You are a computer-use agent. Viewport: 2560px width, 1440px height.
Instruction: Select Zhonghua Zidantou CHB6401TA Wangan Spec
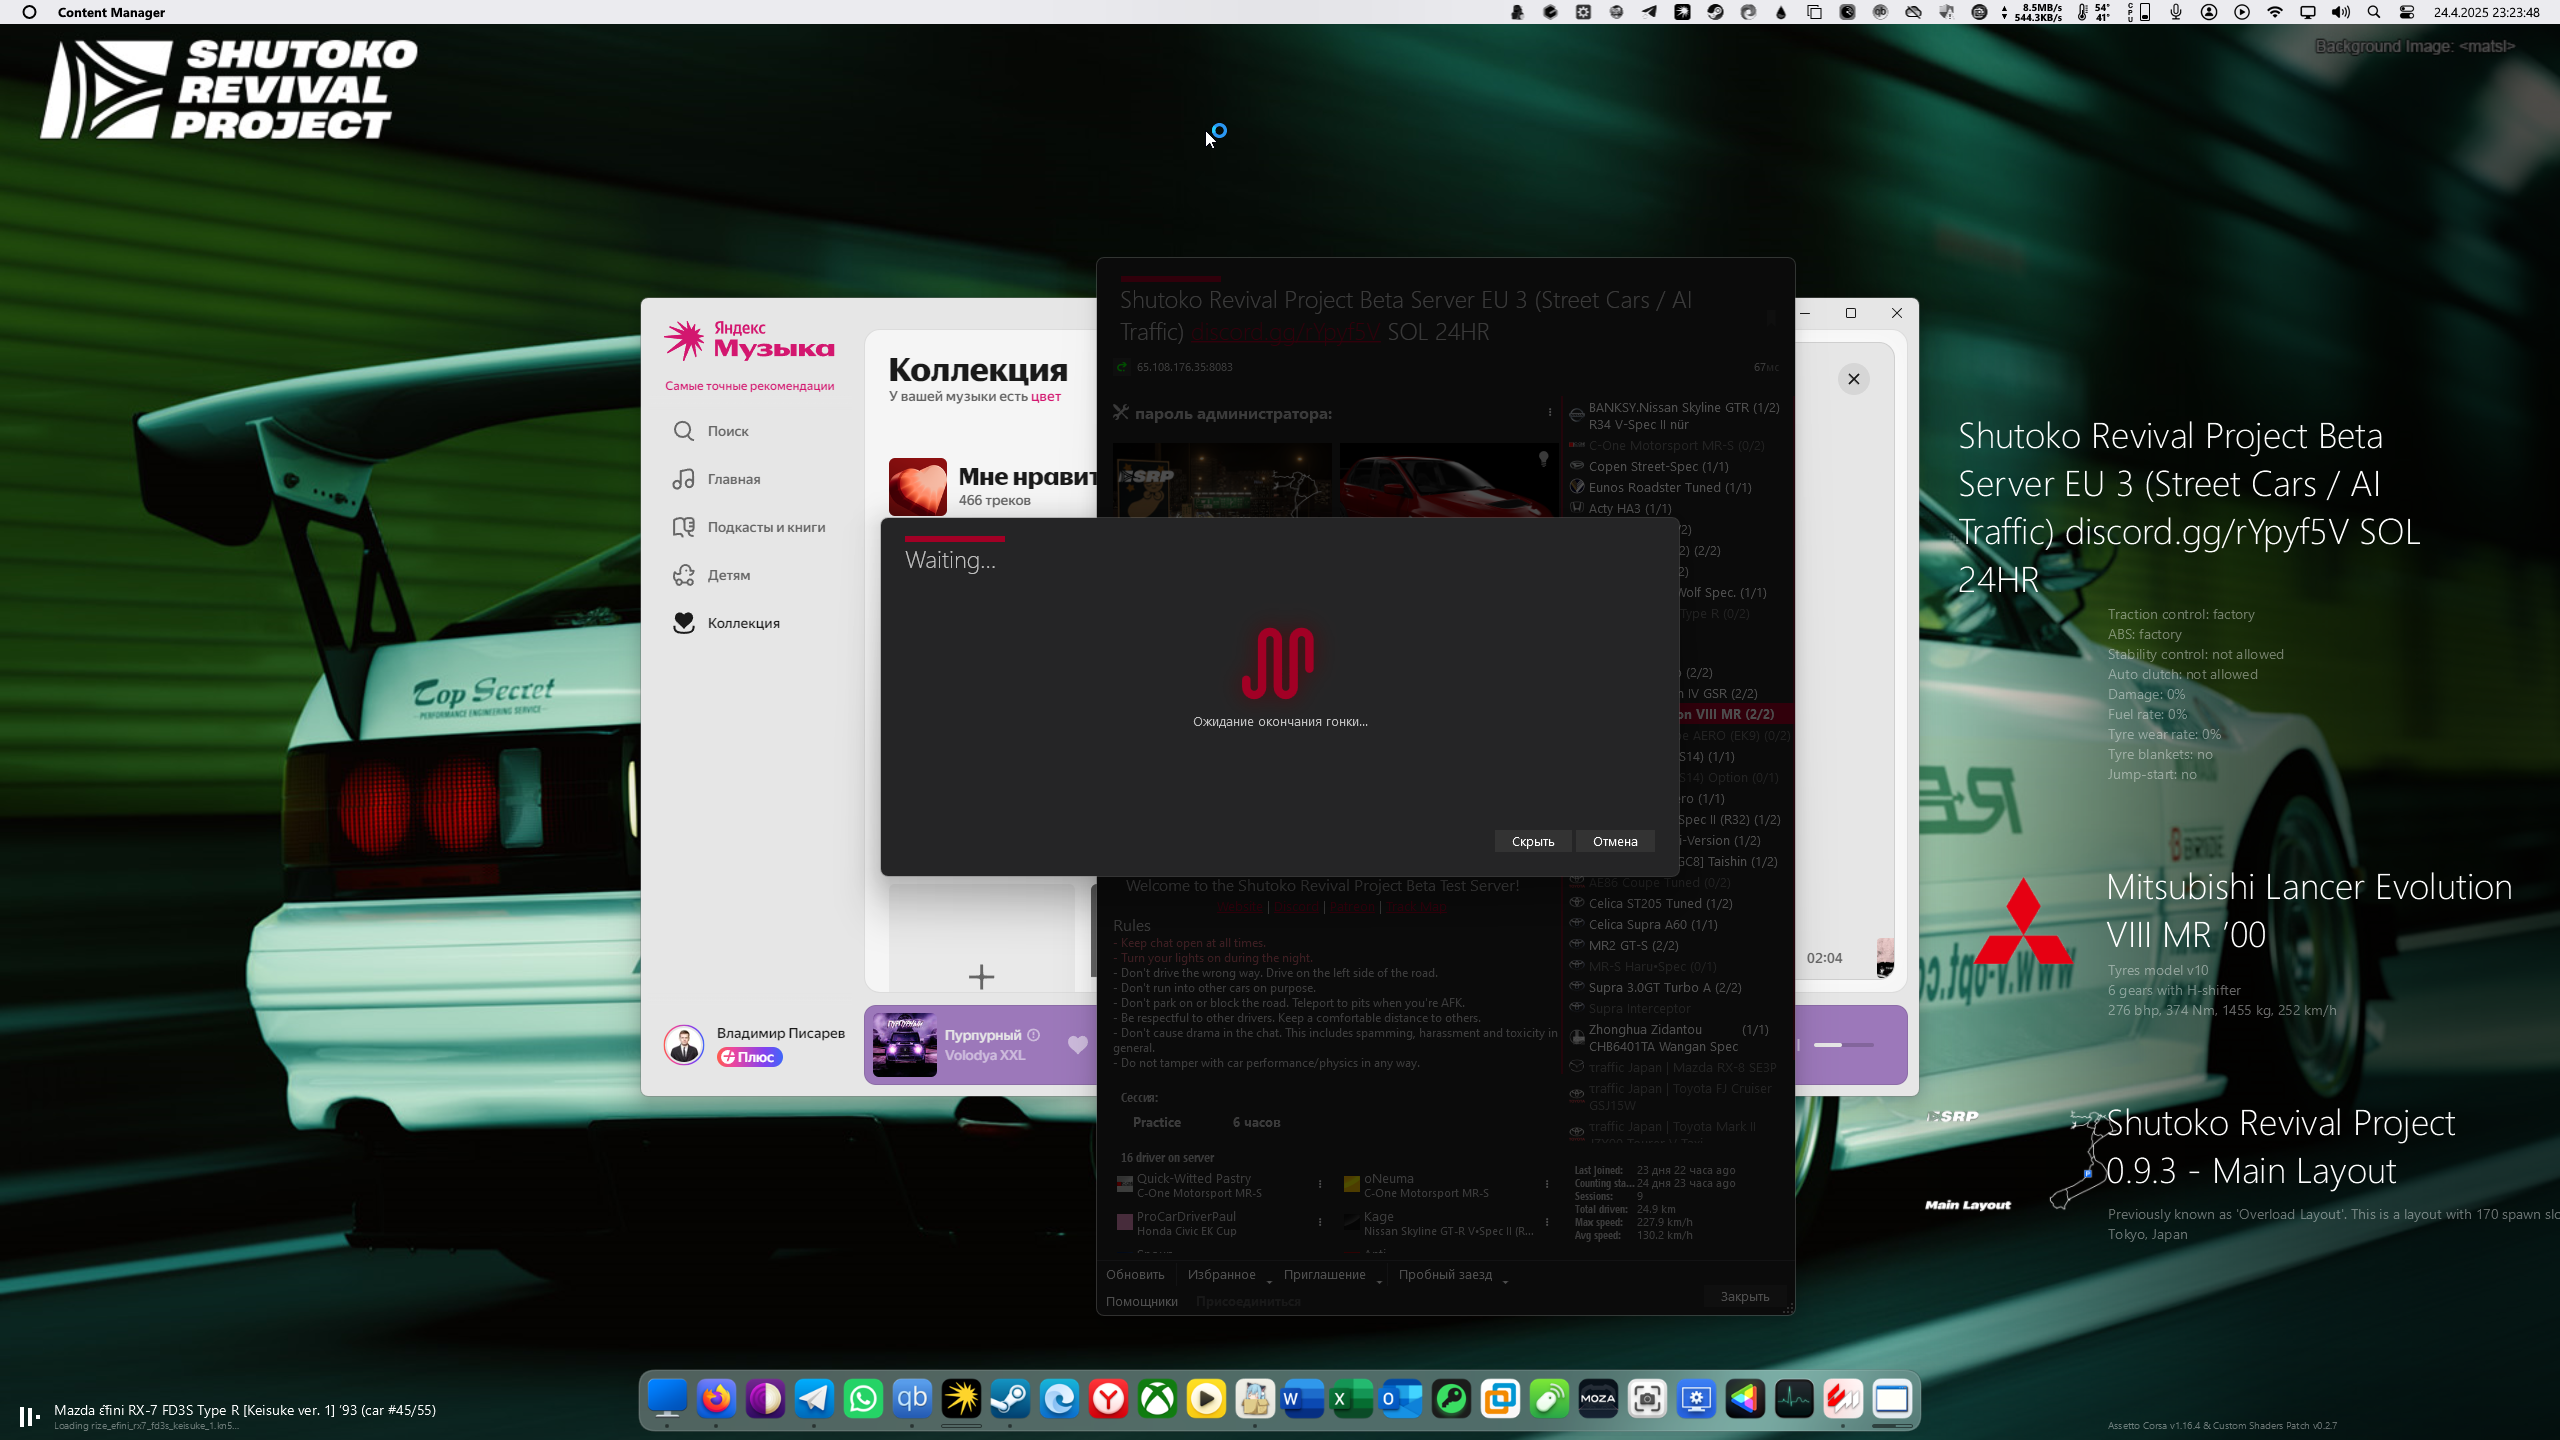[1677, 1038]
